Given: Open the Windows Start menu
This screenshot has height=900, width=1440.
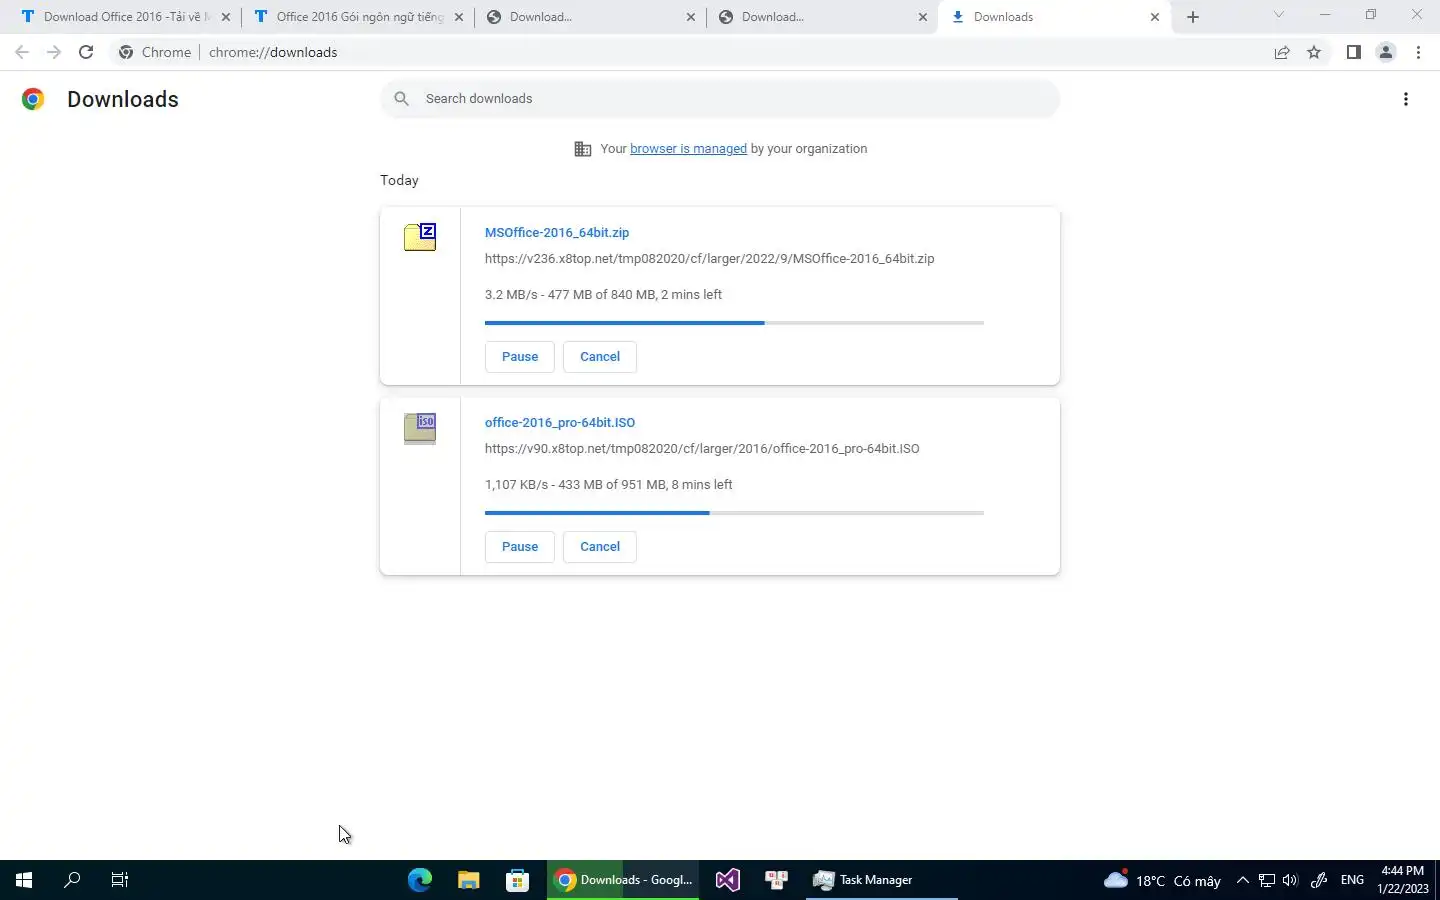Looking at the screenshot, I should click(x=24, y=880).
